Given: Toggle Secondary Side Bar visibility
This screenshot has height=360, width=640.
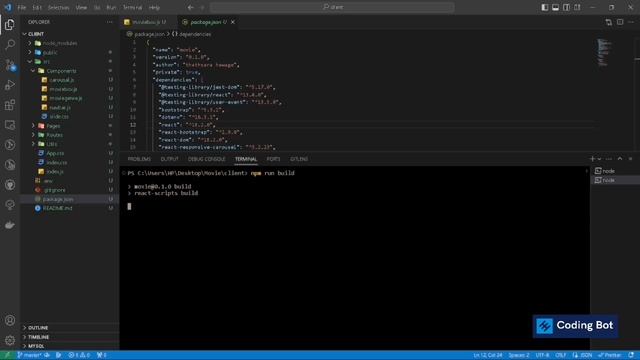Looking at the screenshot, I should 567,7.
